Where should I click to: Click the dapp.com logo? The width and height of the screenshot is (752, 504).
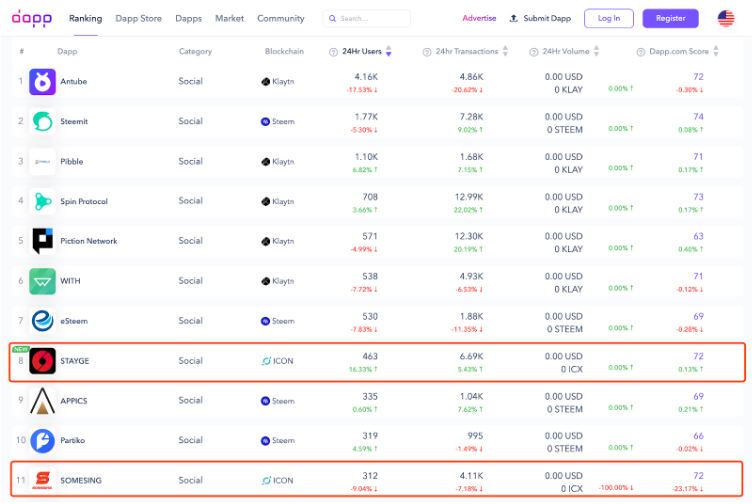coord(32,18)
